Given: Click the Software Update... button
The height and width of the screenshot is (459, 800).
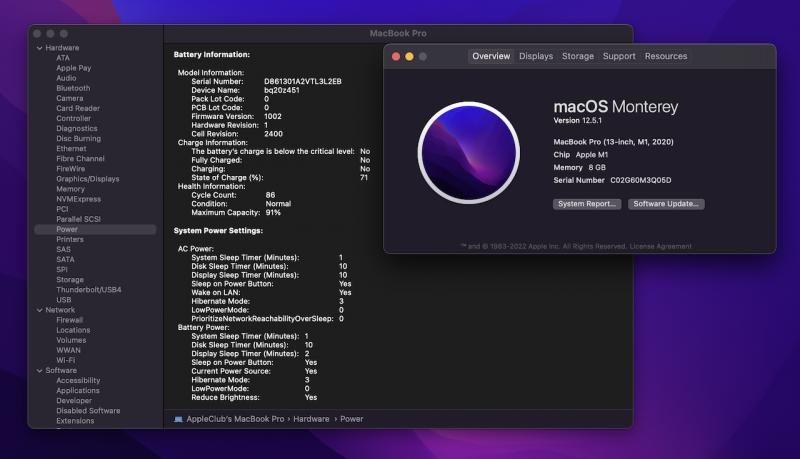Looking at the screenshot, I should [666, 204].
